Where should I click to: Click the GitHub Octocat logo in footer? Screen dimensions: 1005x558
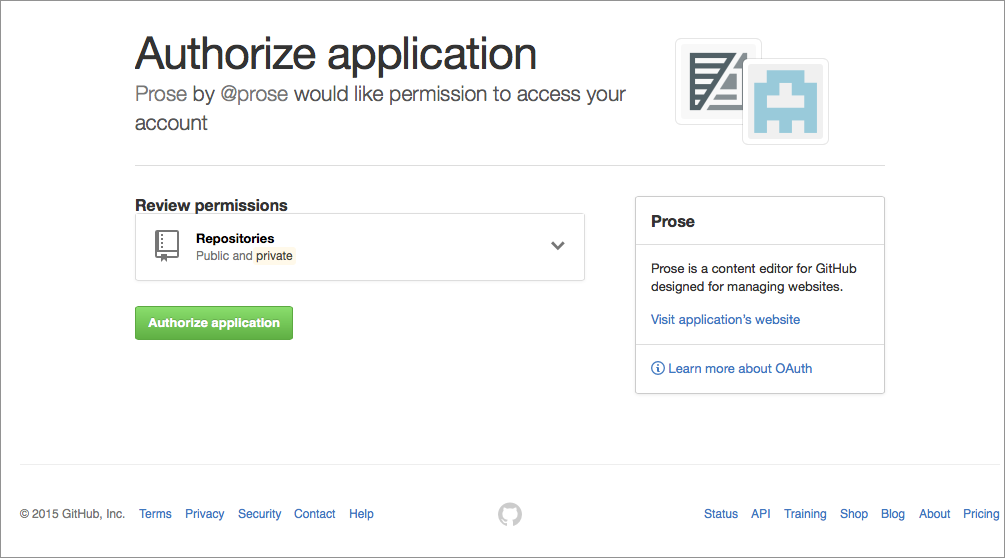click(510, 514)
